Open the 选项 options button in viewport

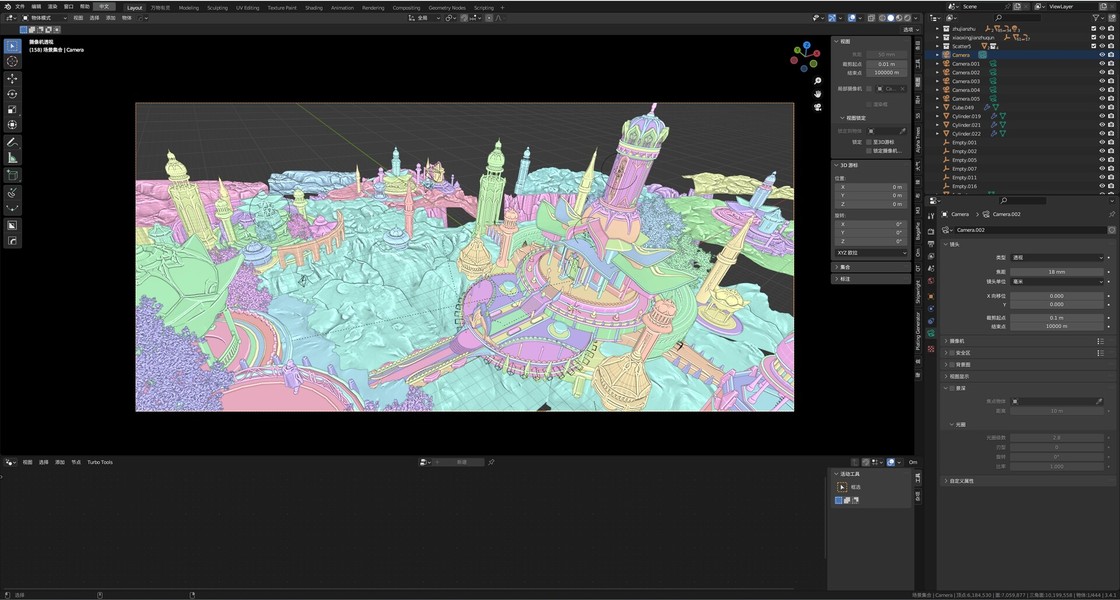pos(910,29)
